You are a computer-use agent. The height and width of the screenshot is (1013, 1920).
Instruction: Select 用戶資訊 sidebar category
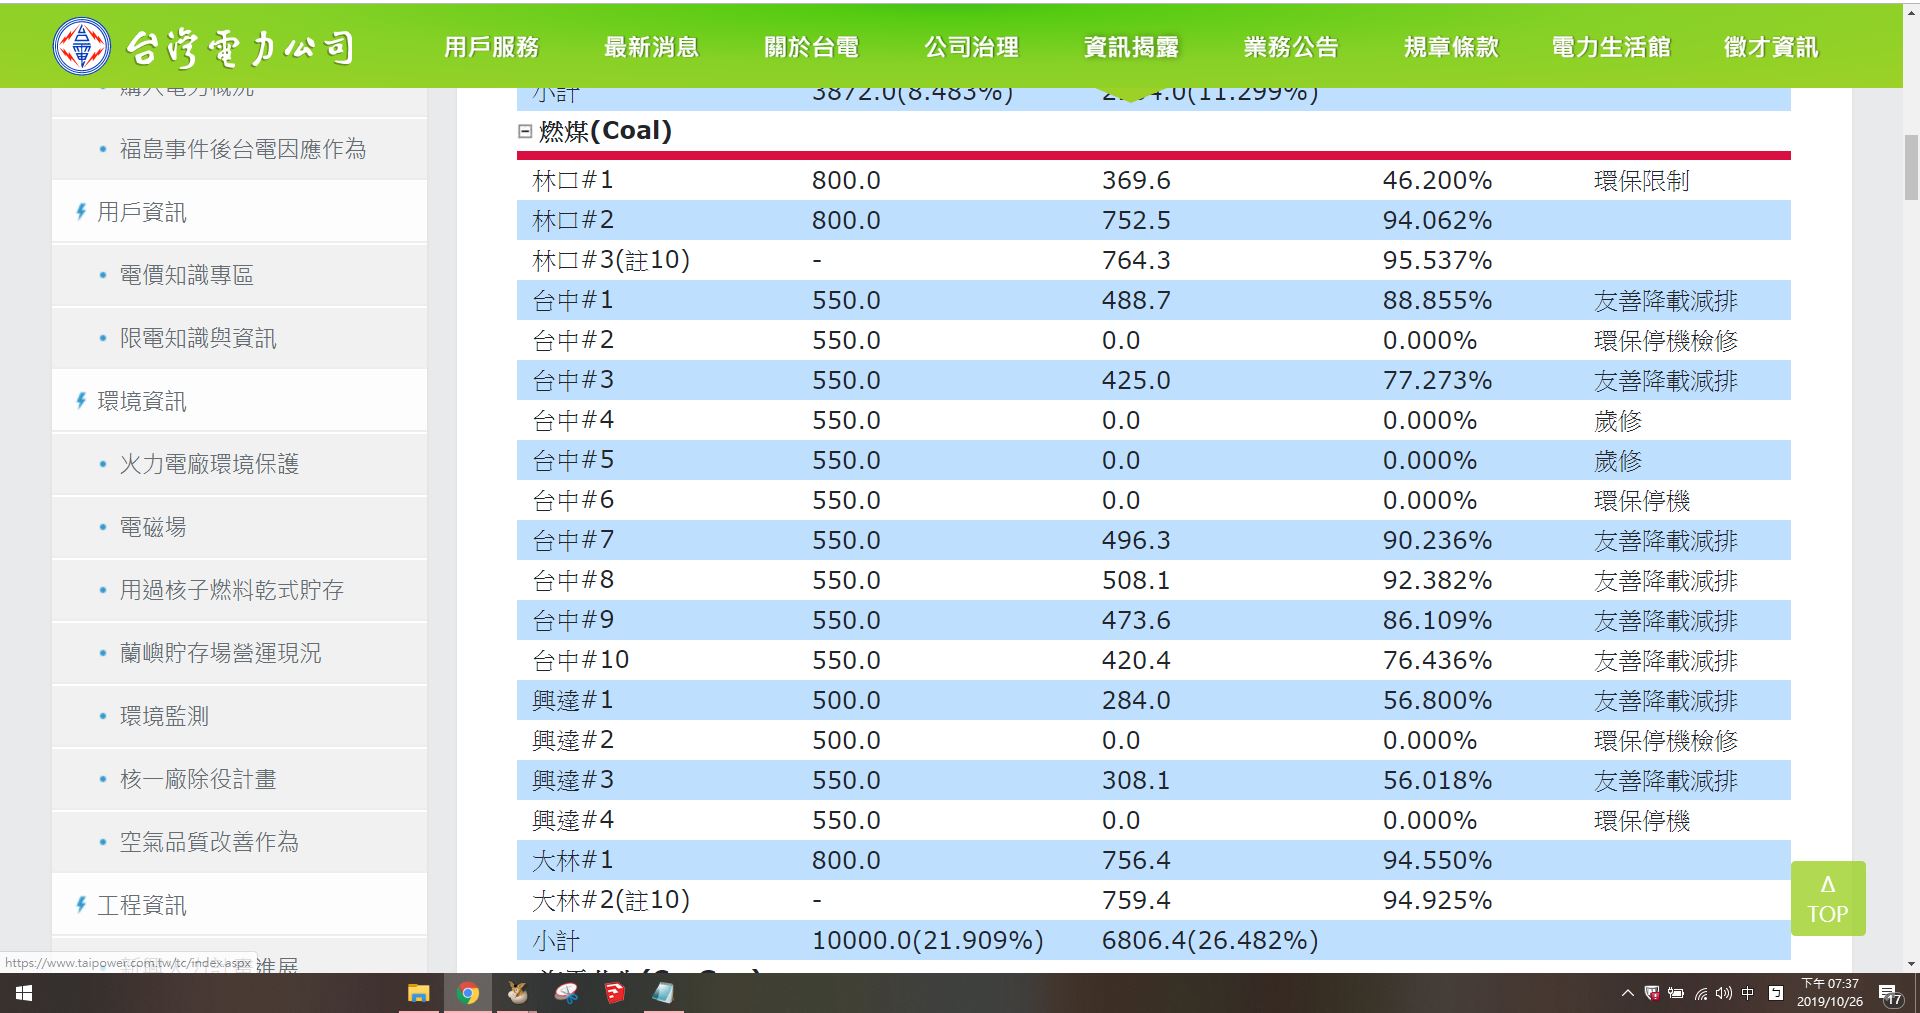tap(141, 212)
